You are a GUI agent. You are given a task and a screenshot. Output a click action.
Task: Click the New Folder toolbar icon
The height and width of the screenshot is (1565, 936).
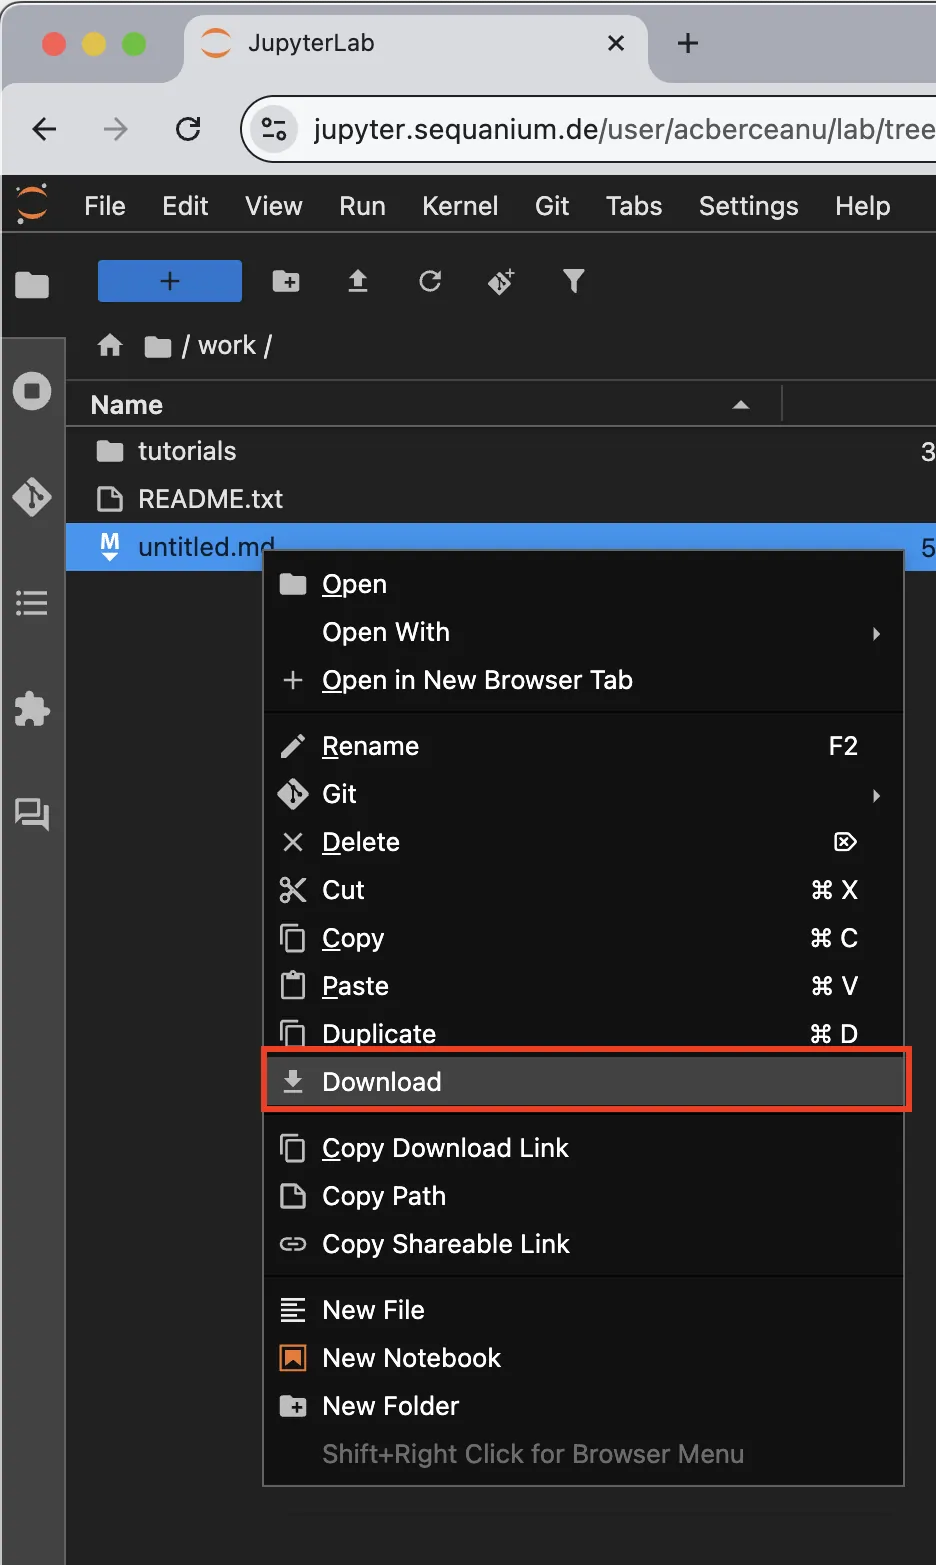click(286, 282)
